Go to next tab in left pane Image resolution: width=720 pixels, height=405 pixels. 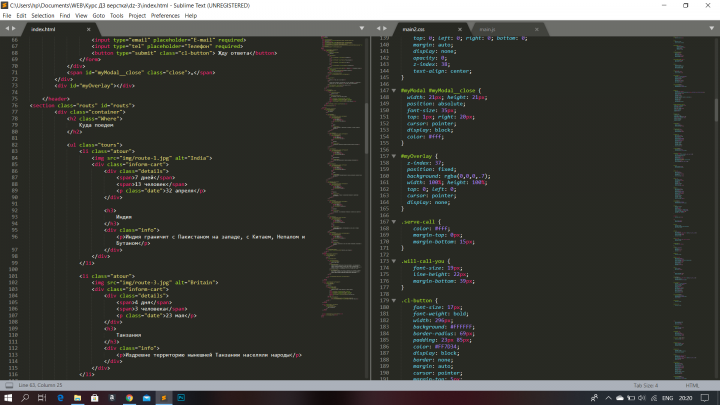14,28
